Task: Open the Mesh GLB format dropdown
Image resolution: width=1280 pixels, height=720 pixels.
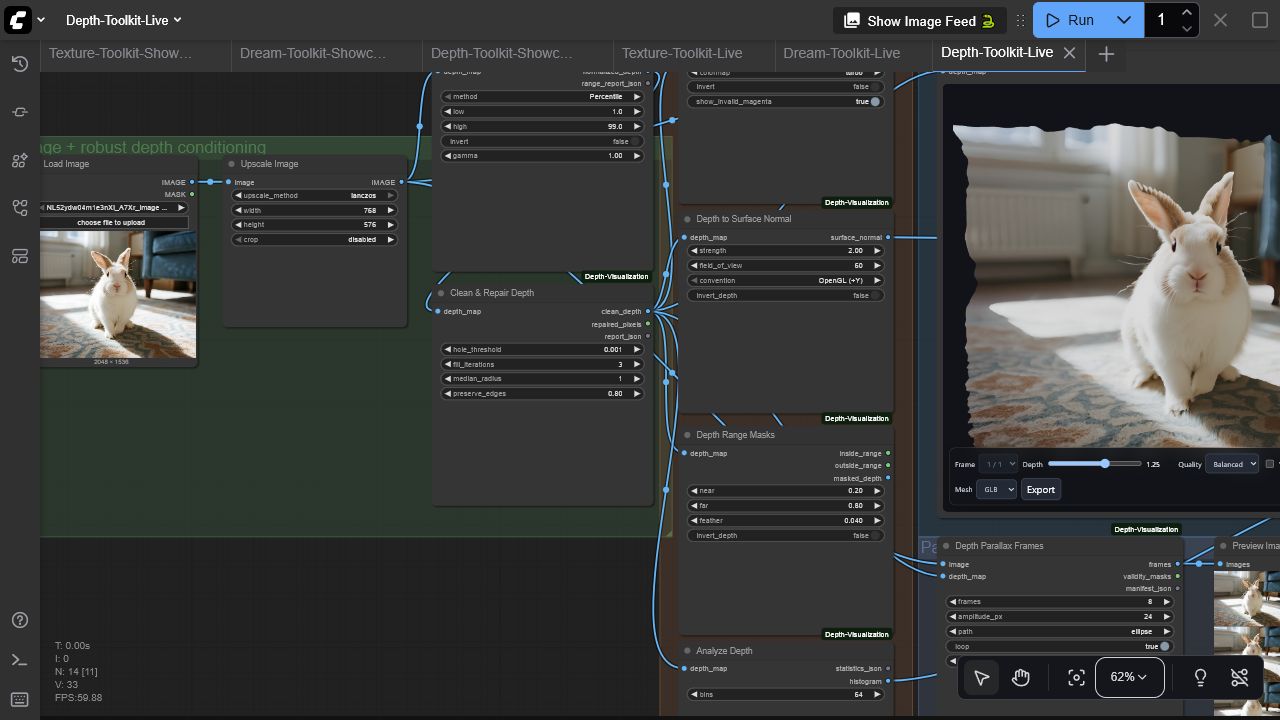Action: point(997,489)
